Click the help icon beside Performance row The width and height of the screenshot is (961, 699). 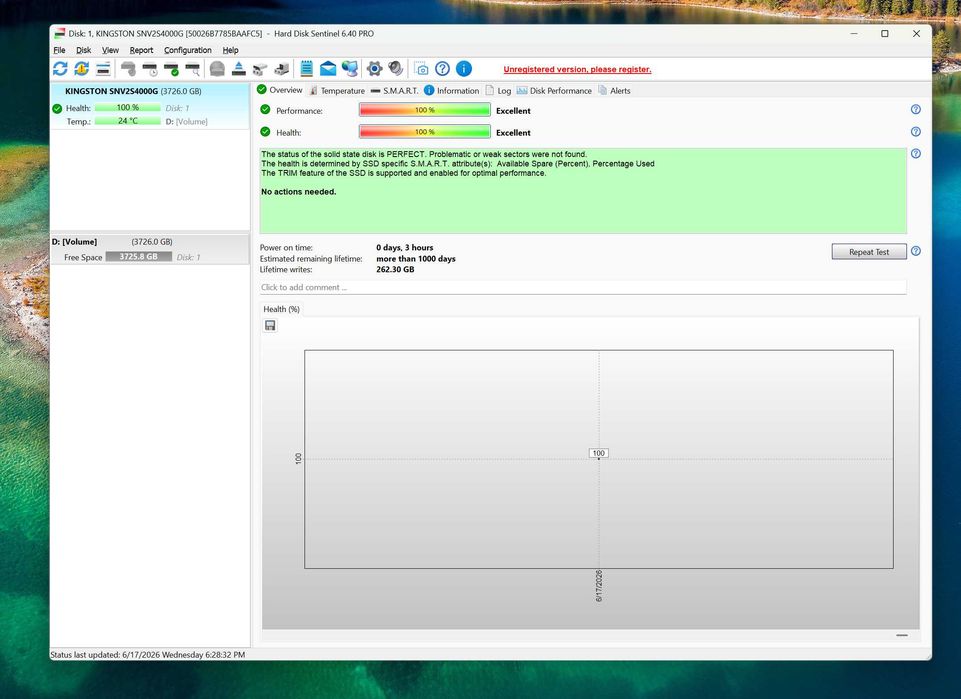[x=916, y=110]
